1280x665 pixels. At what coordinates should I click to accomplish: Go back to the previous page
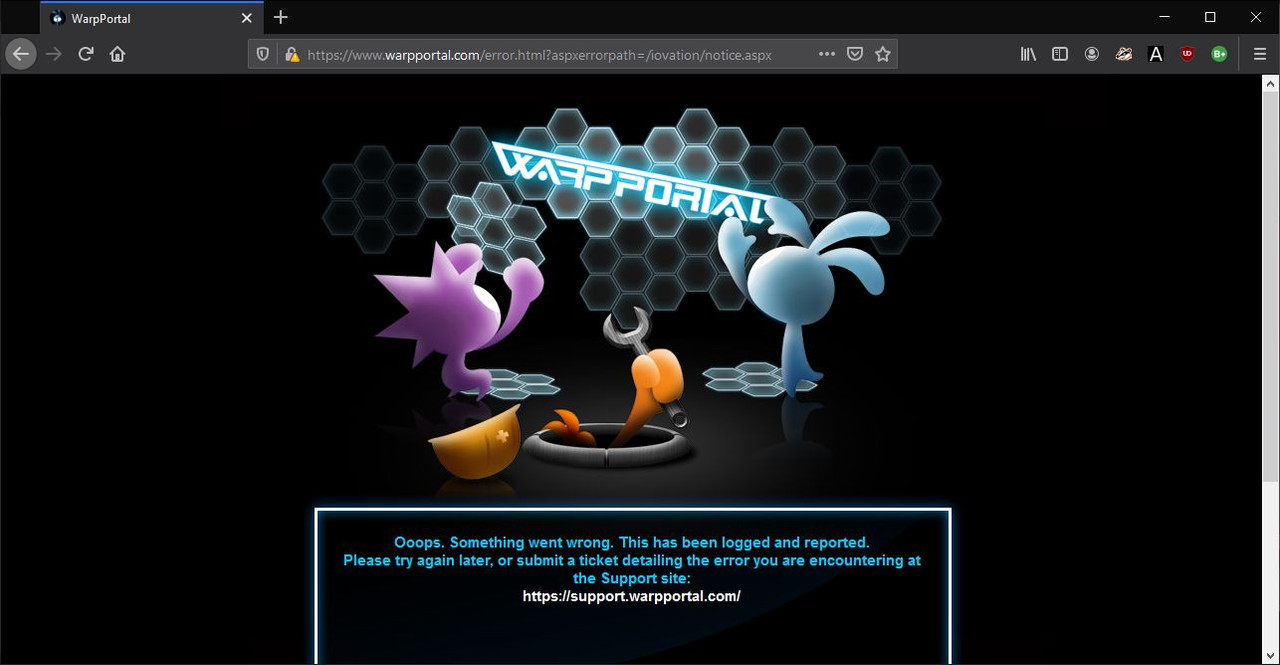21,54
